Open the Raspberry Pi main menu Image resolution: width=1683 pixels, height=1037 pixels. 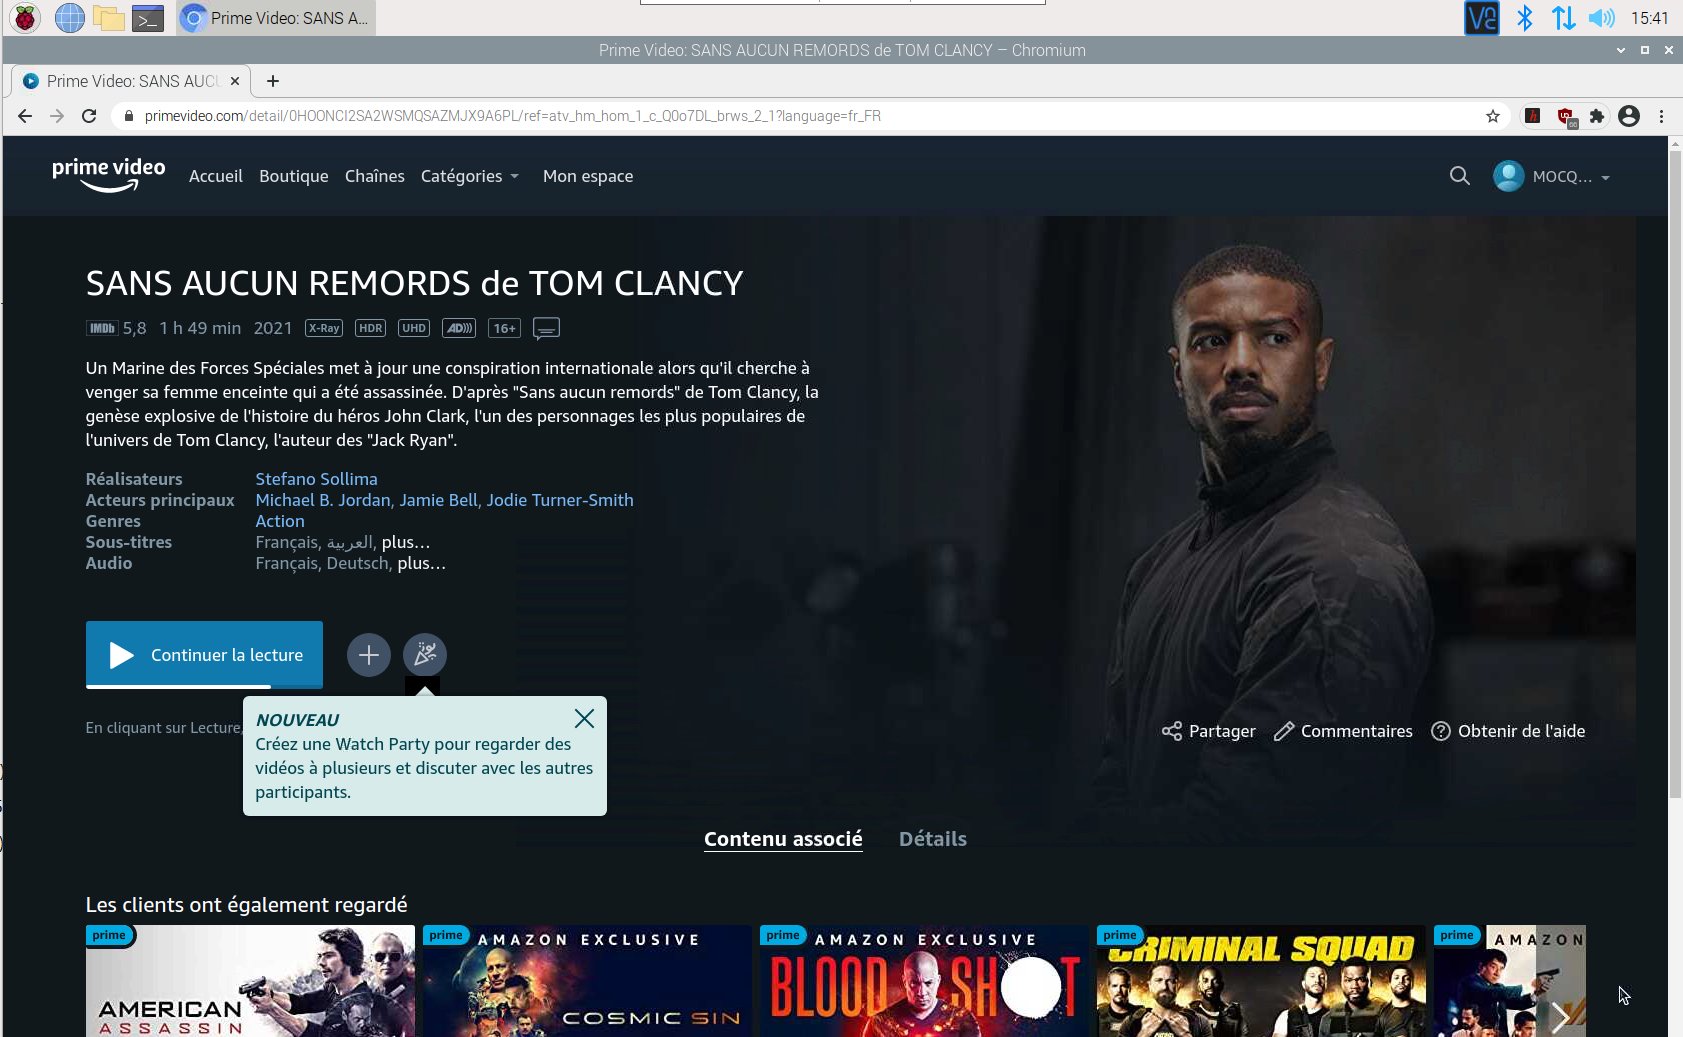tap(25, 18)
